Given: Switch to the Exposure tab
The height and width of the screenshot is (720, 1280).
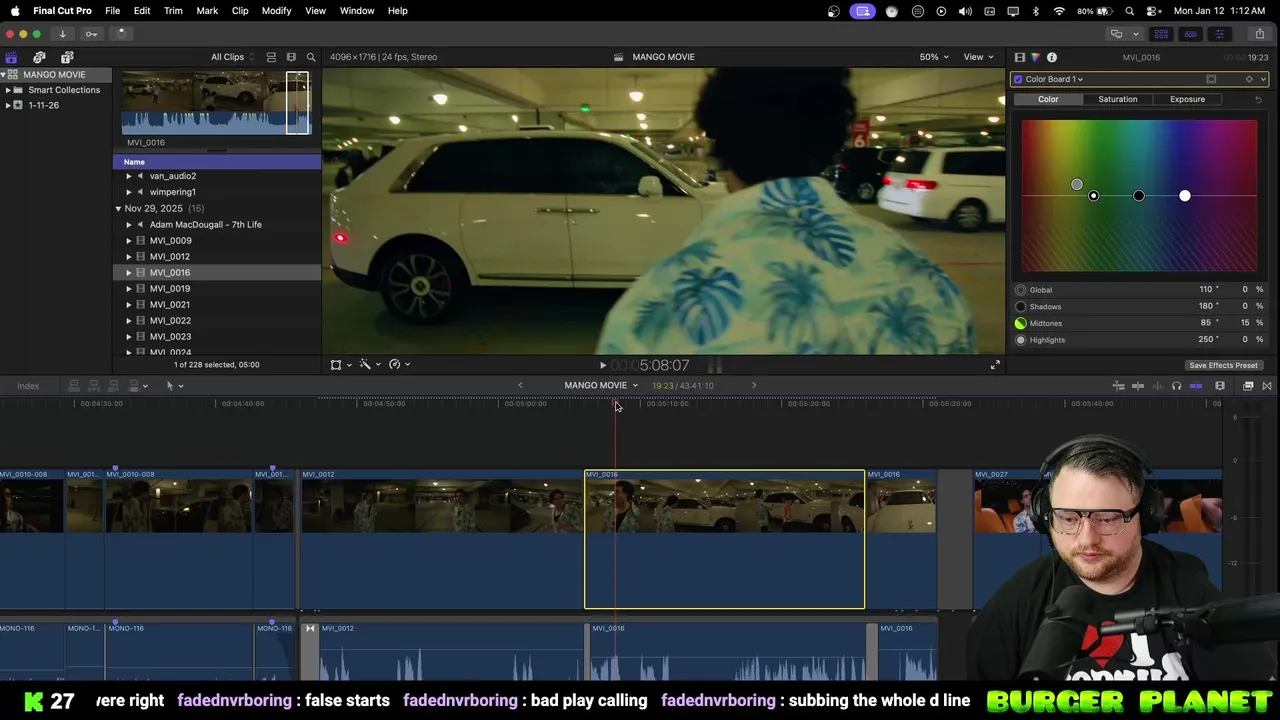Looking at the screenshot, I should [1187, 99].
